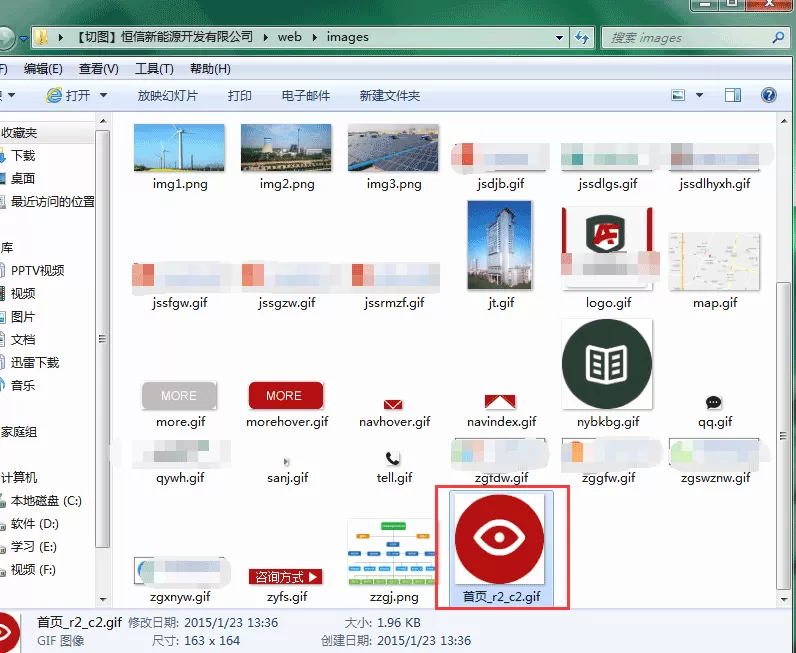
Task: Expand the arrow after company folder breadcrumb
Action: click(265, 37)
